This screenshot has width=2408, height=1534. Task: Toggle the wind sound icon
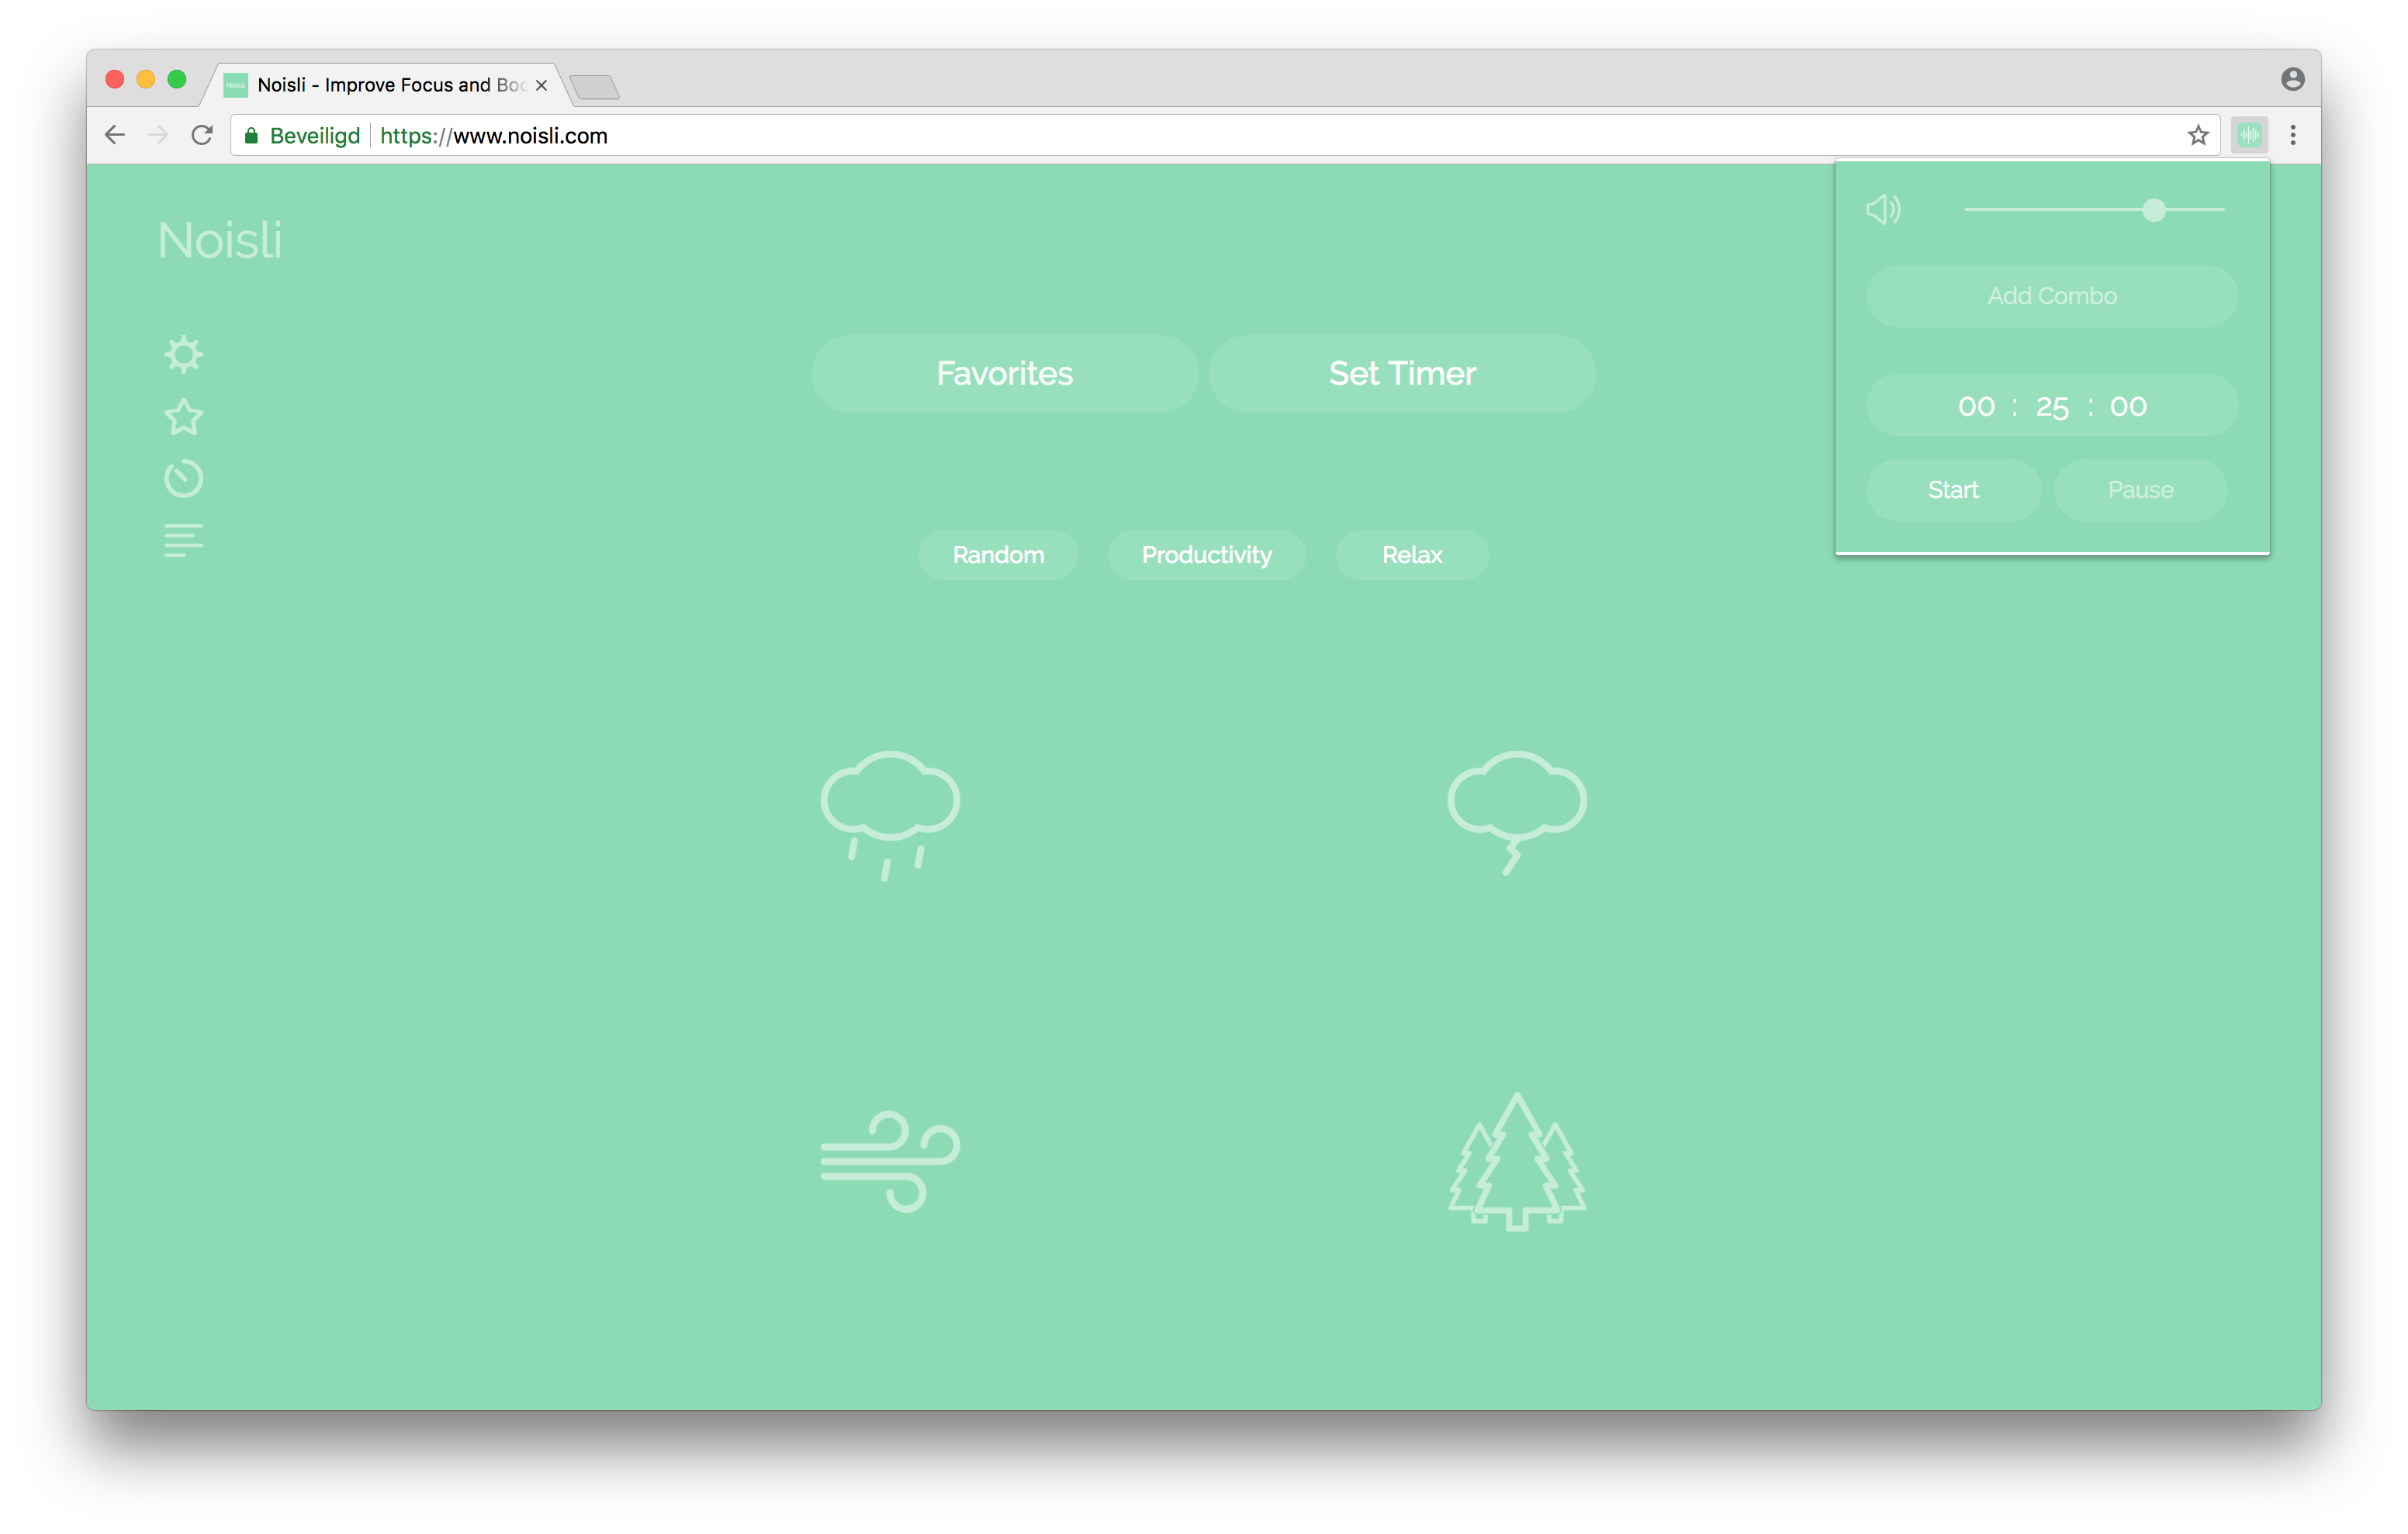[890, 1160]
